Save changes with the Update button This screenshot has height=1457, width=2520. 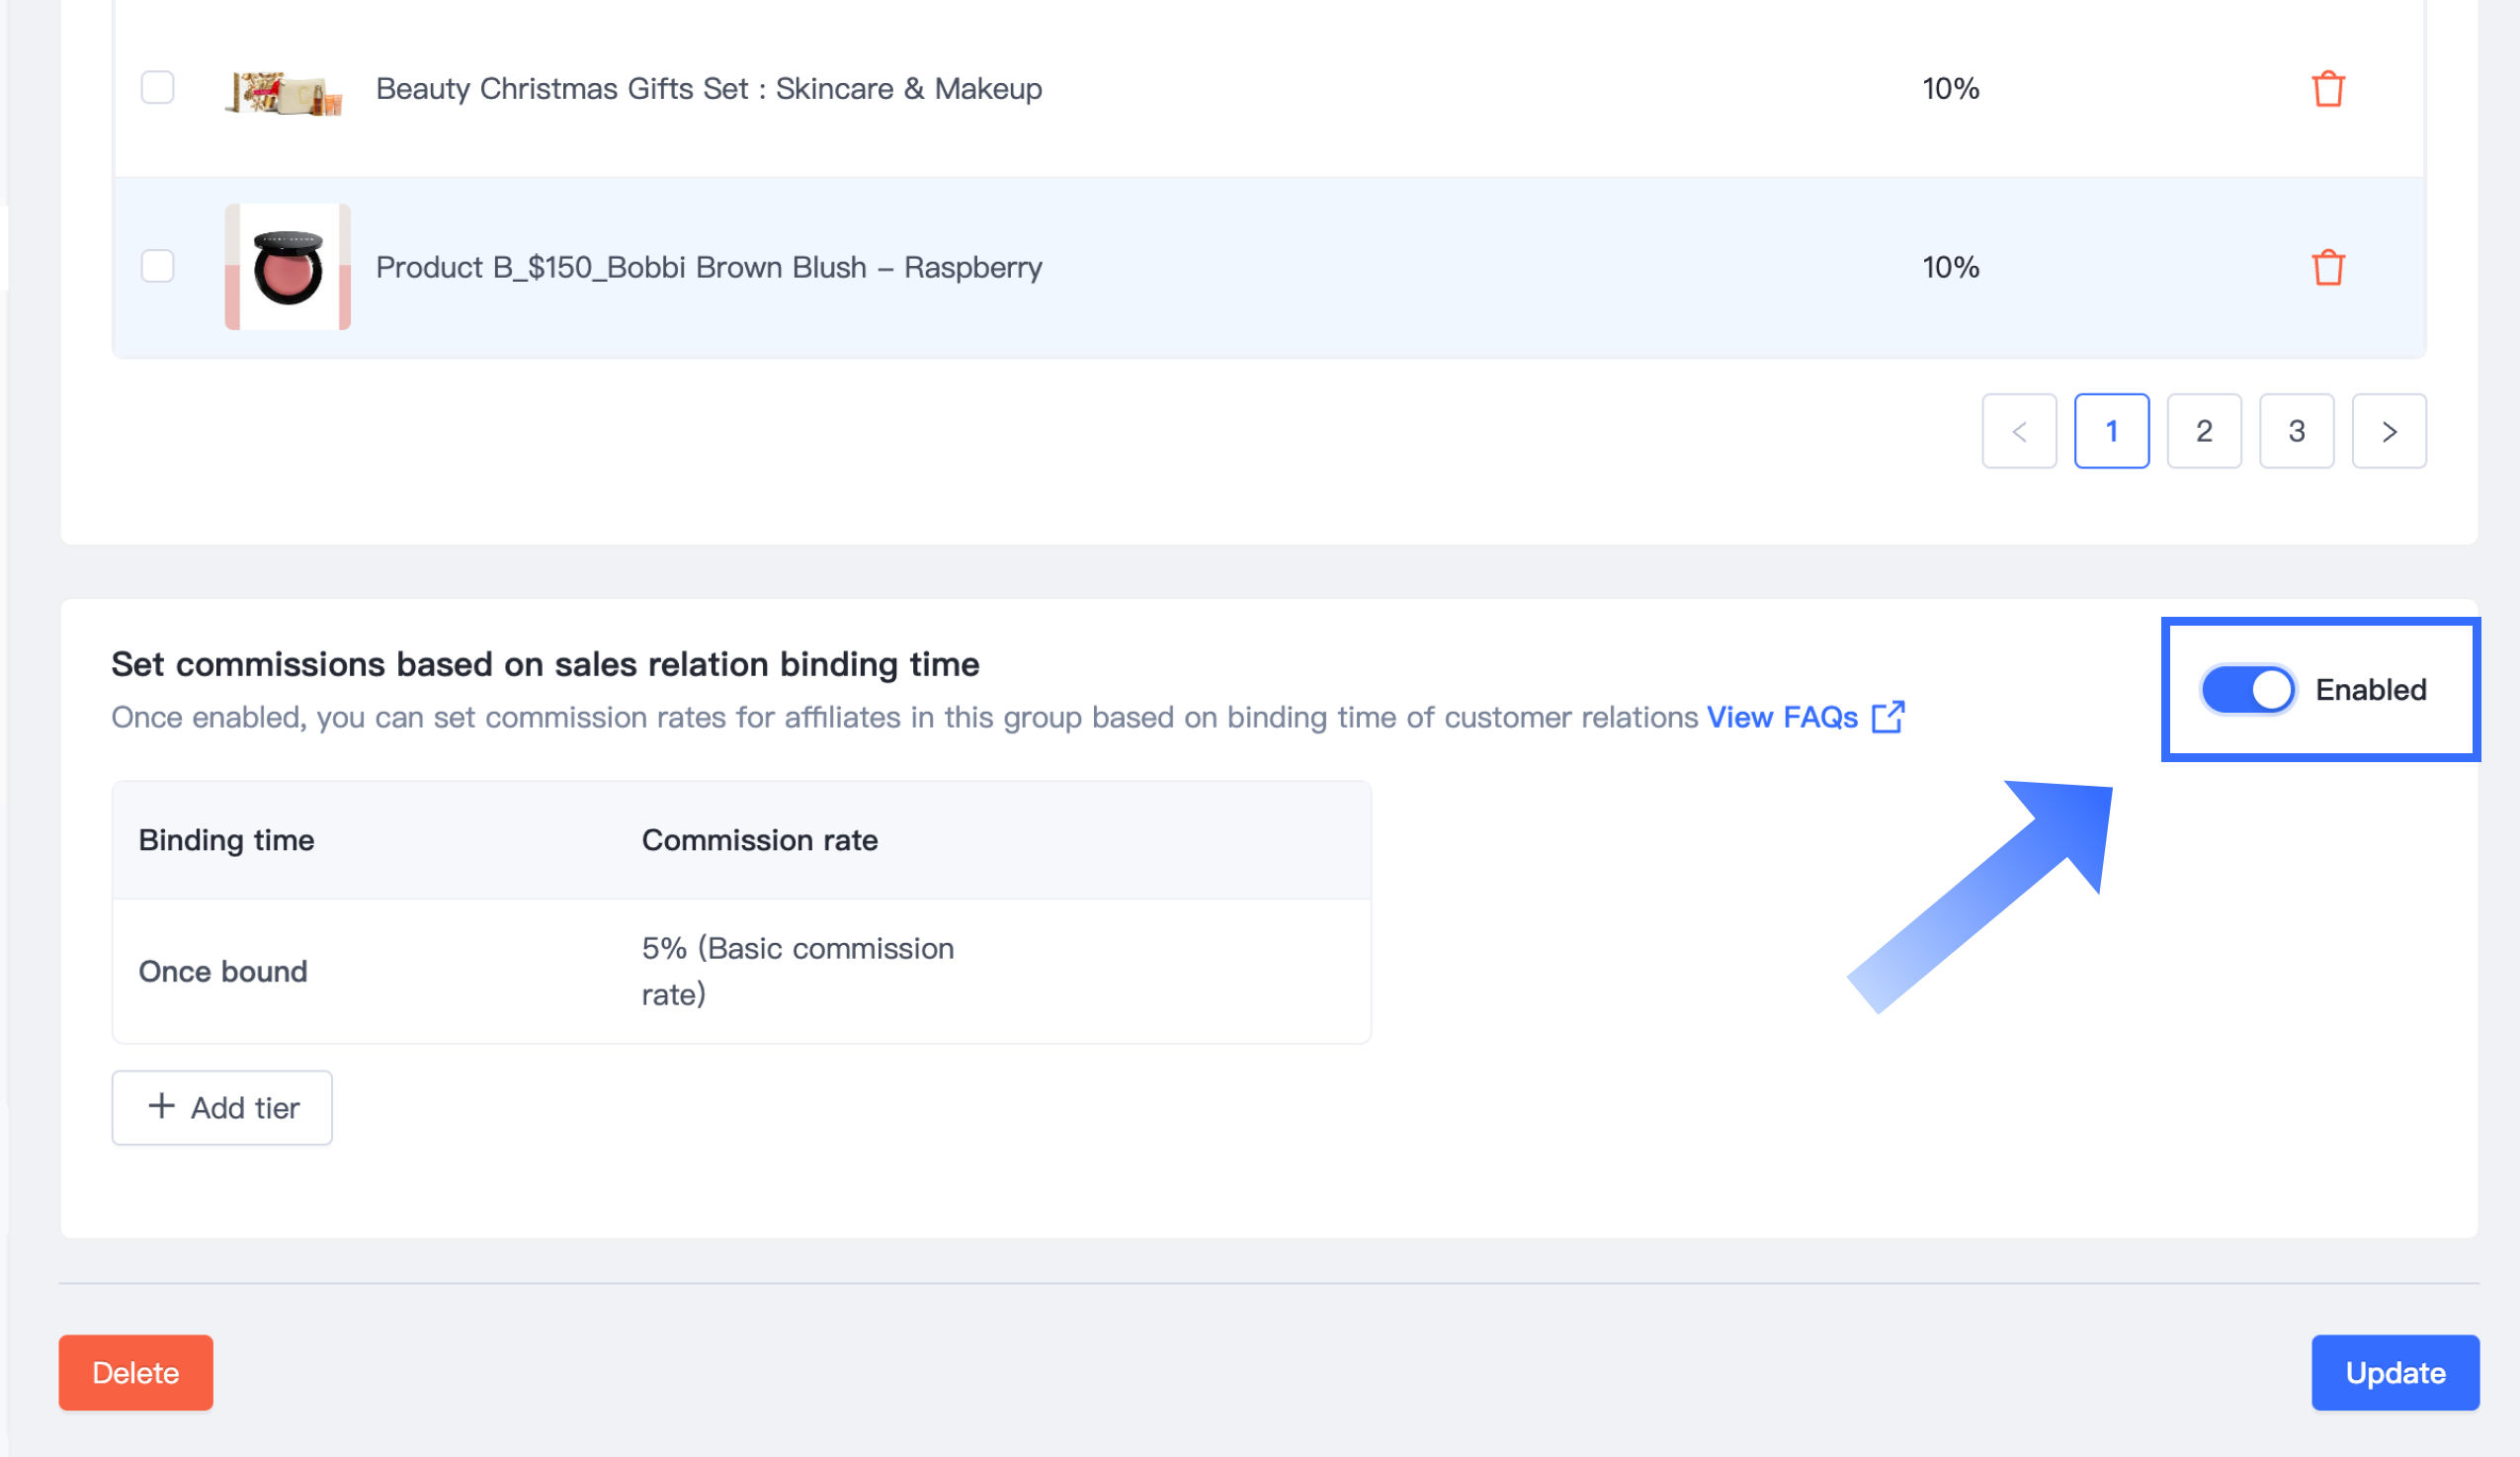click(x=2394, y=1372)
